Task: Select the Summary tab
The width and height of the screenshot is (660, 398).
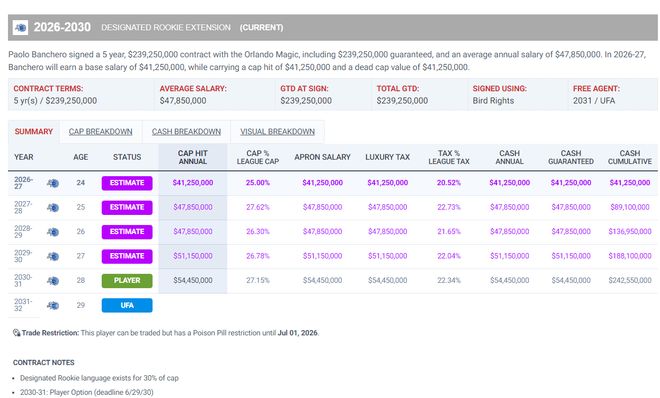Action: point(34,132)
